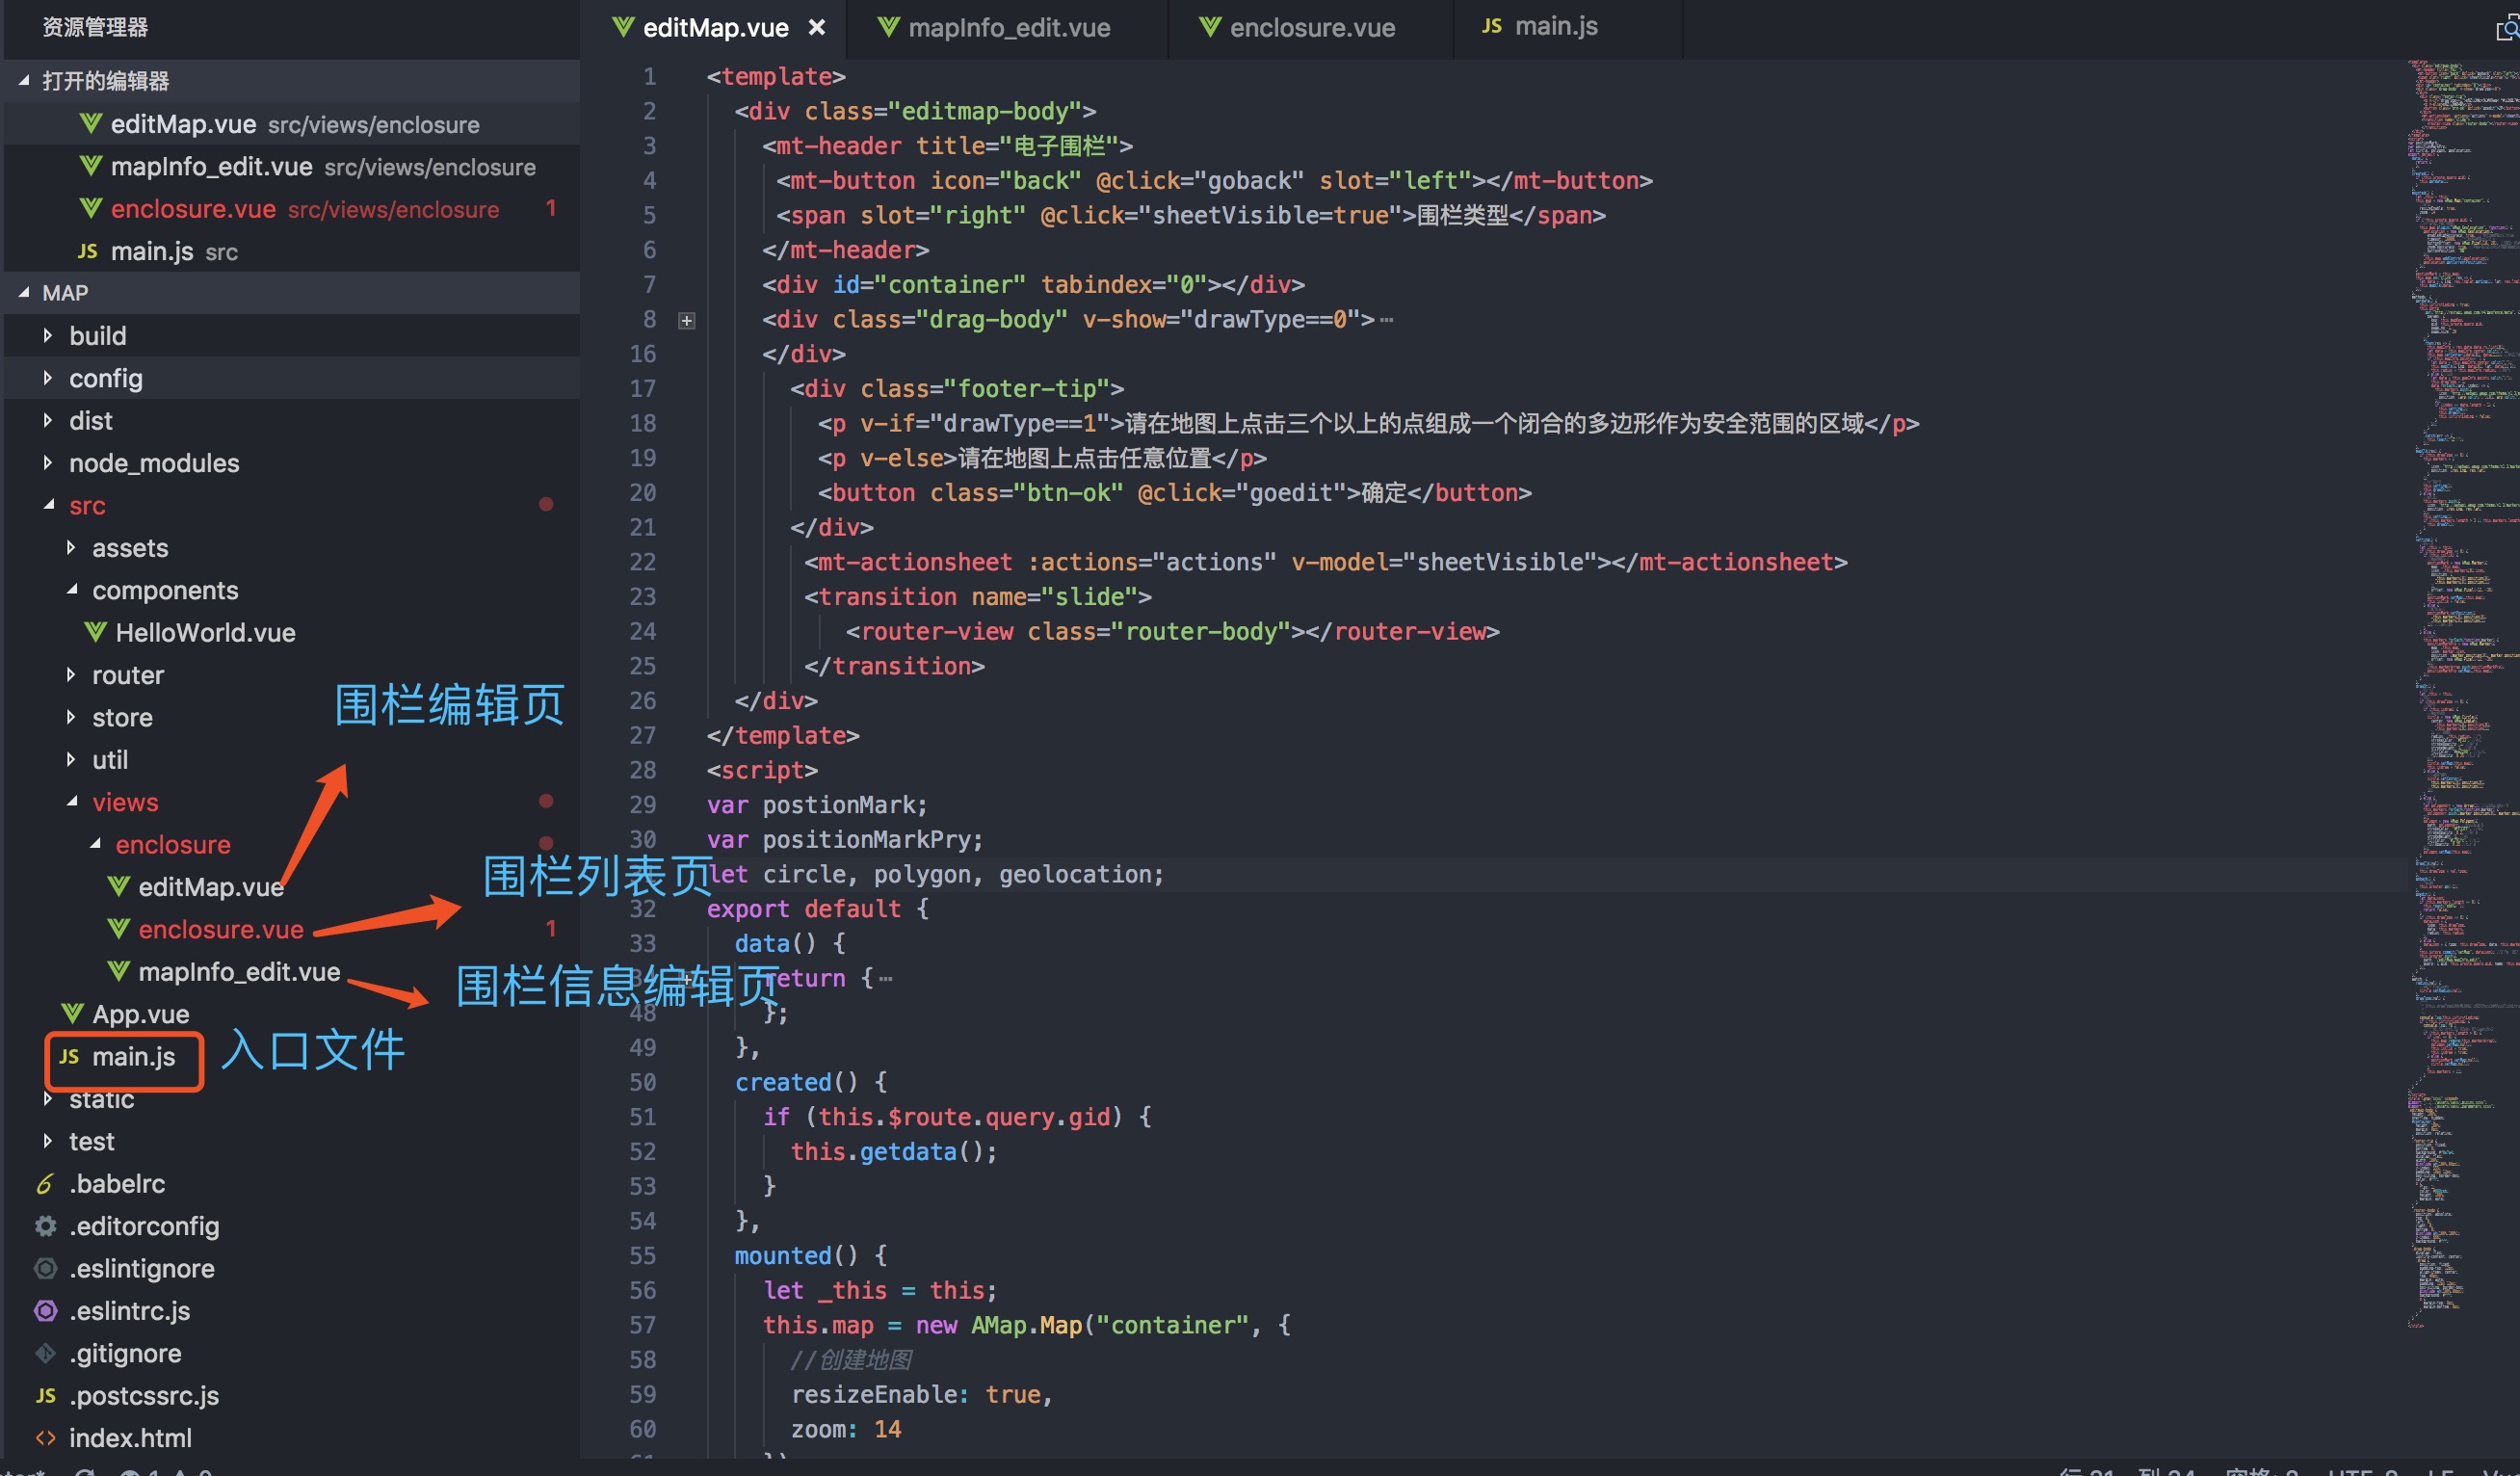Expand the dist folder
Screen dimensions: 2520x1476
pyautogui.click(x=47, y=421)
